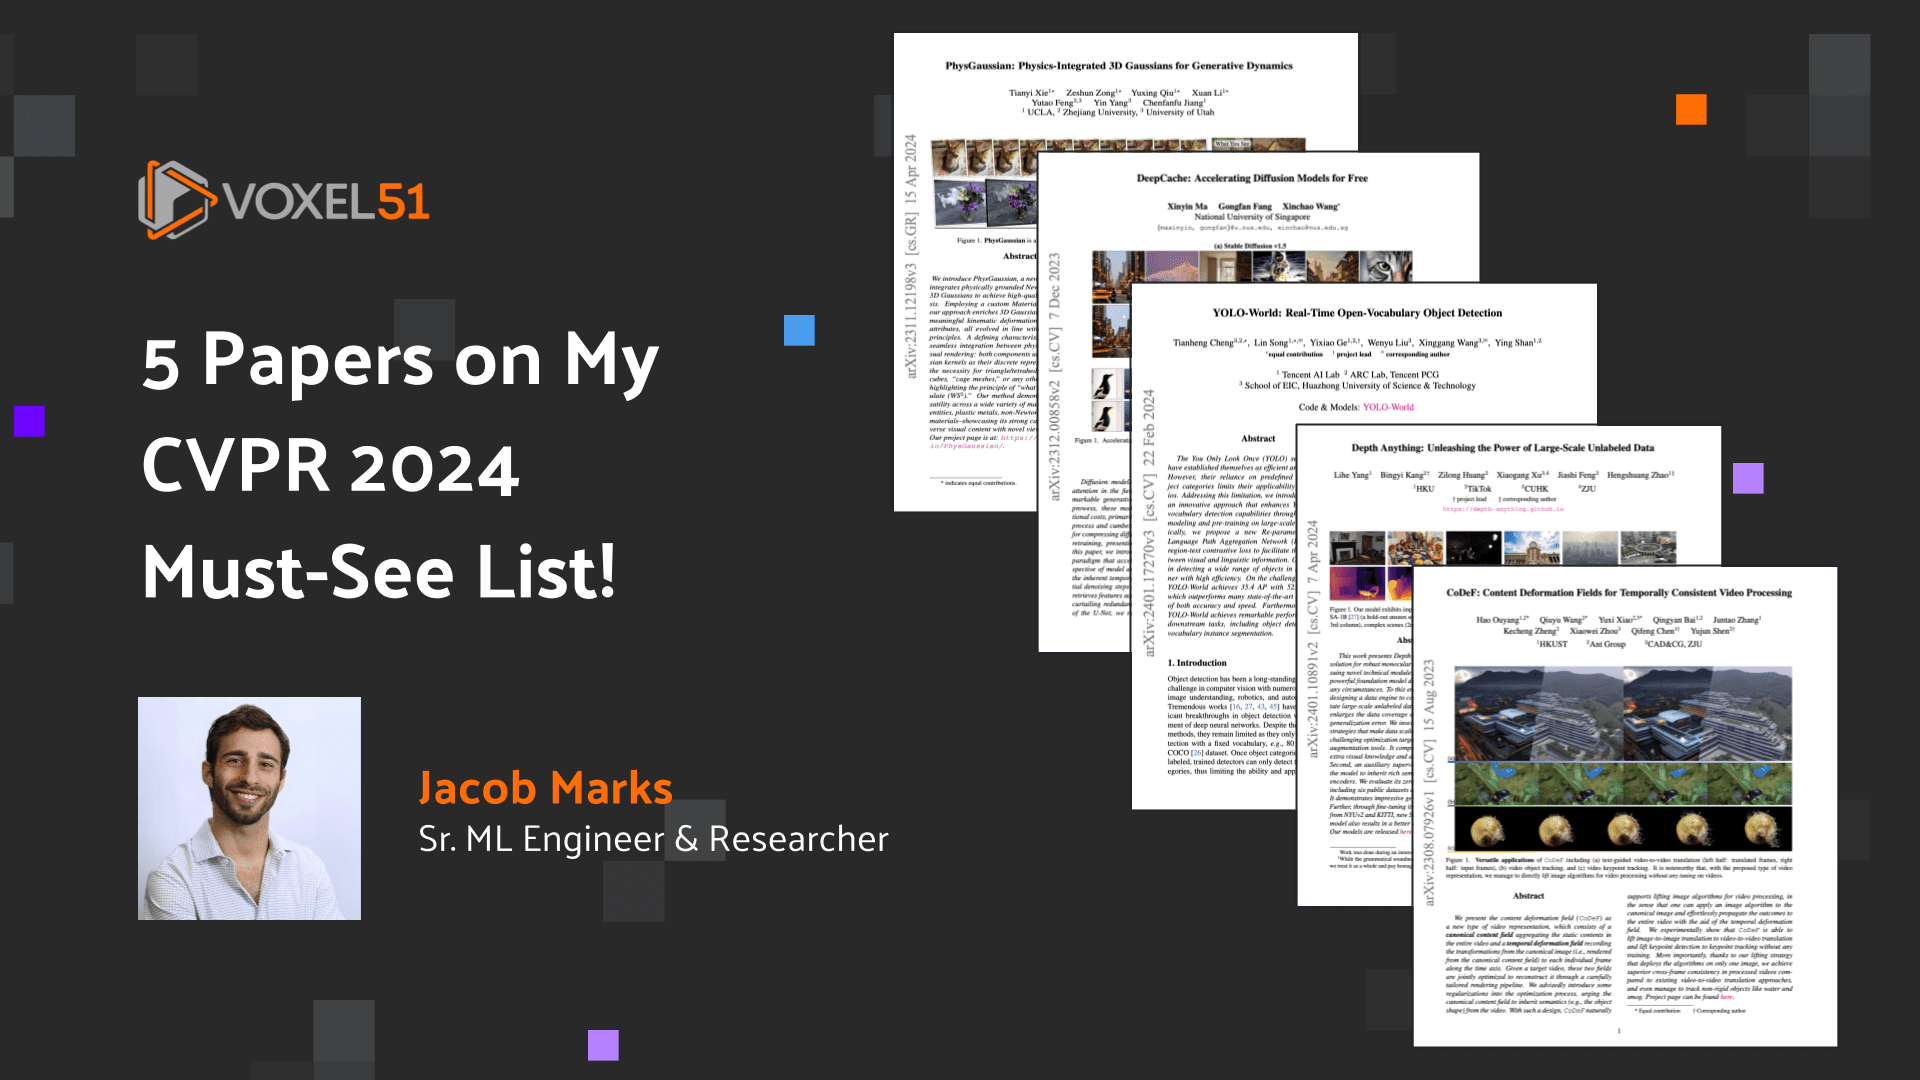
Task: Click the lavender square at bottom
Action: pos(602,1045)
